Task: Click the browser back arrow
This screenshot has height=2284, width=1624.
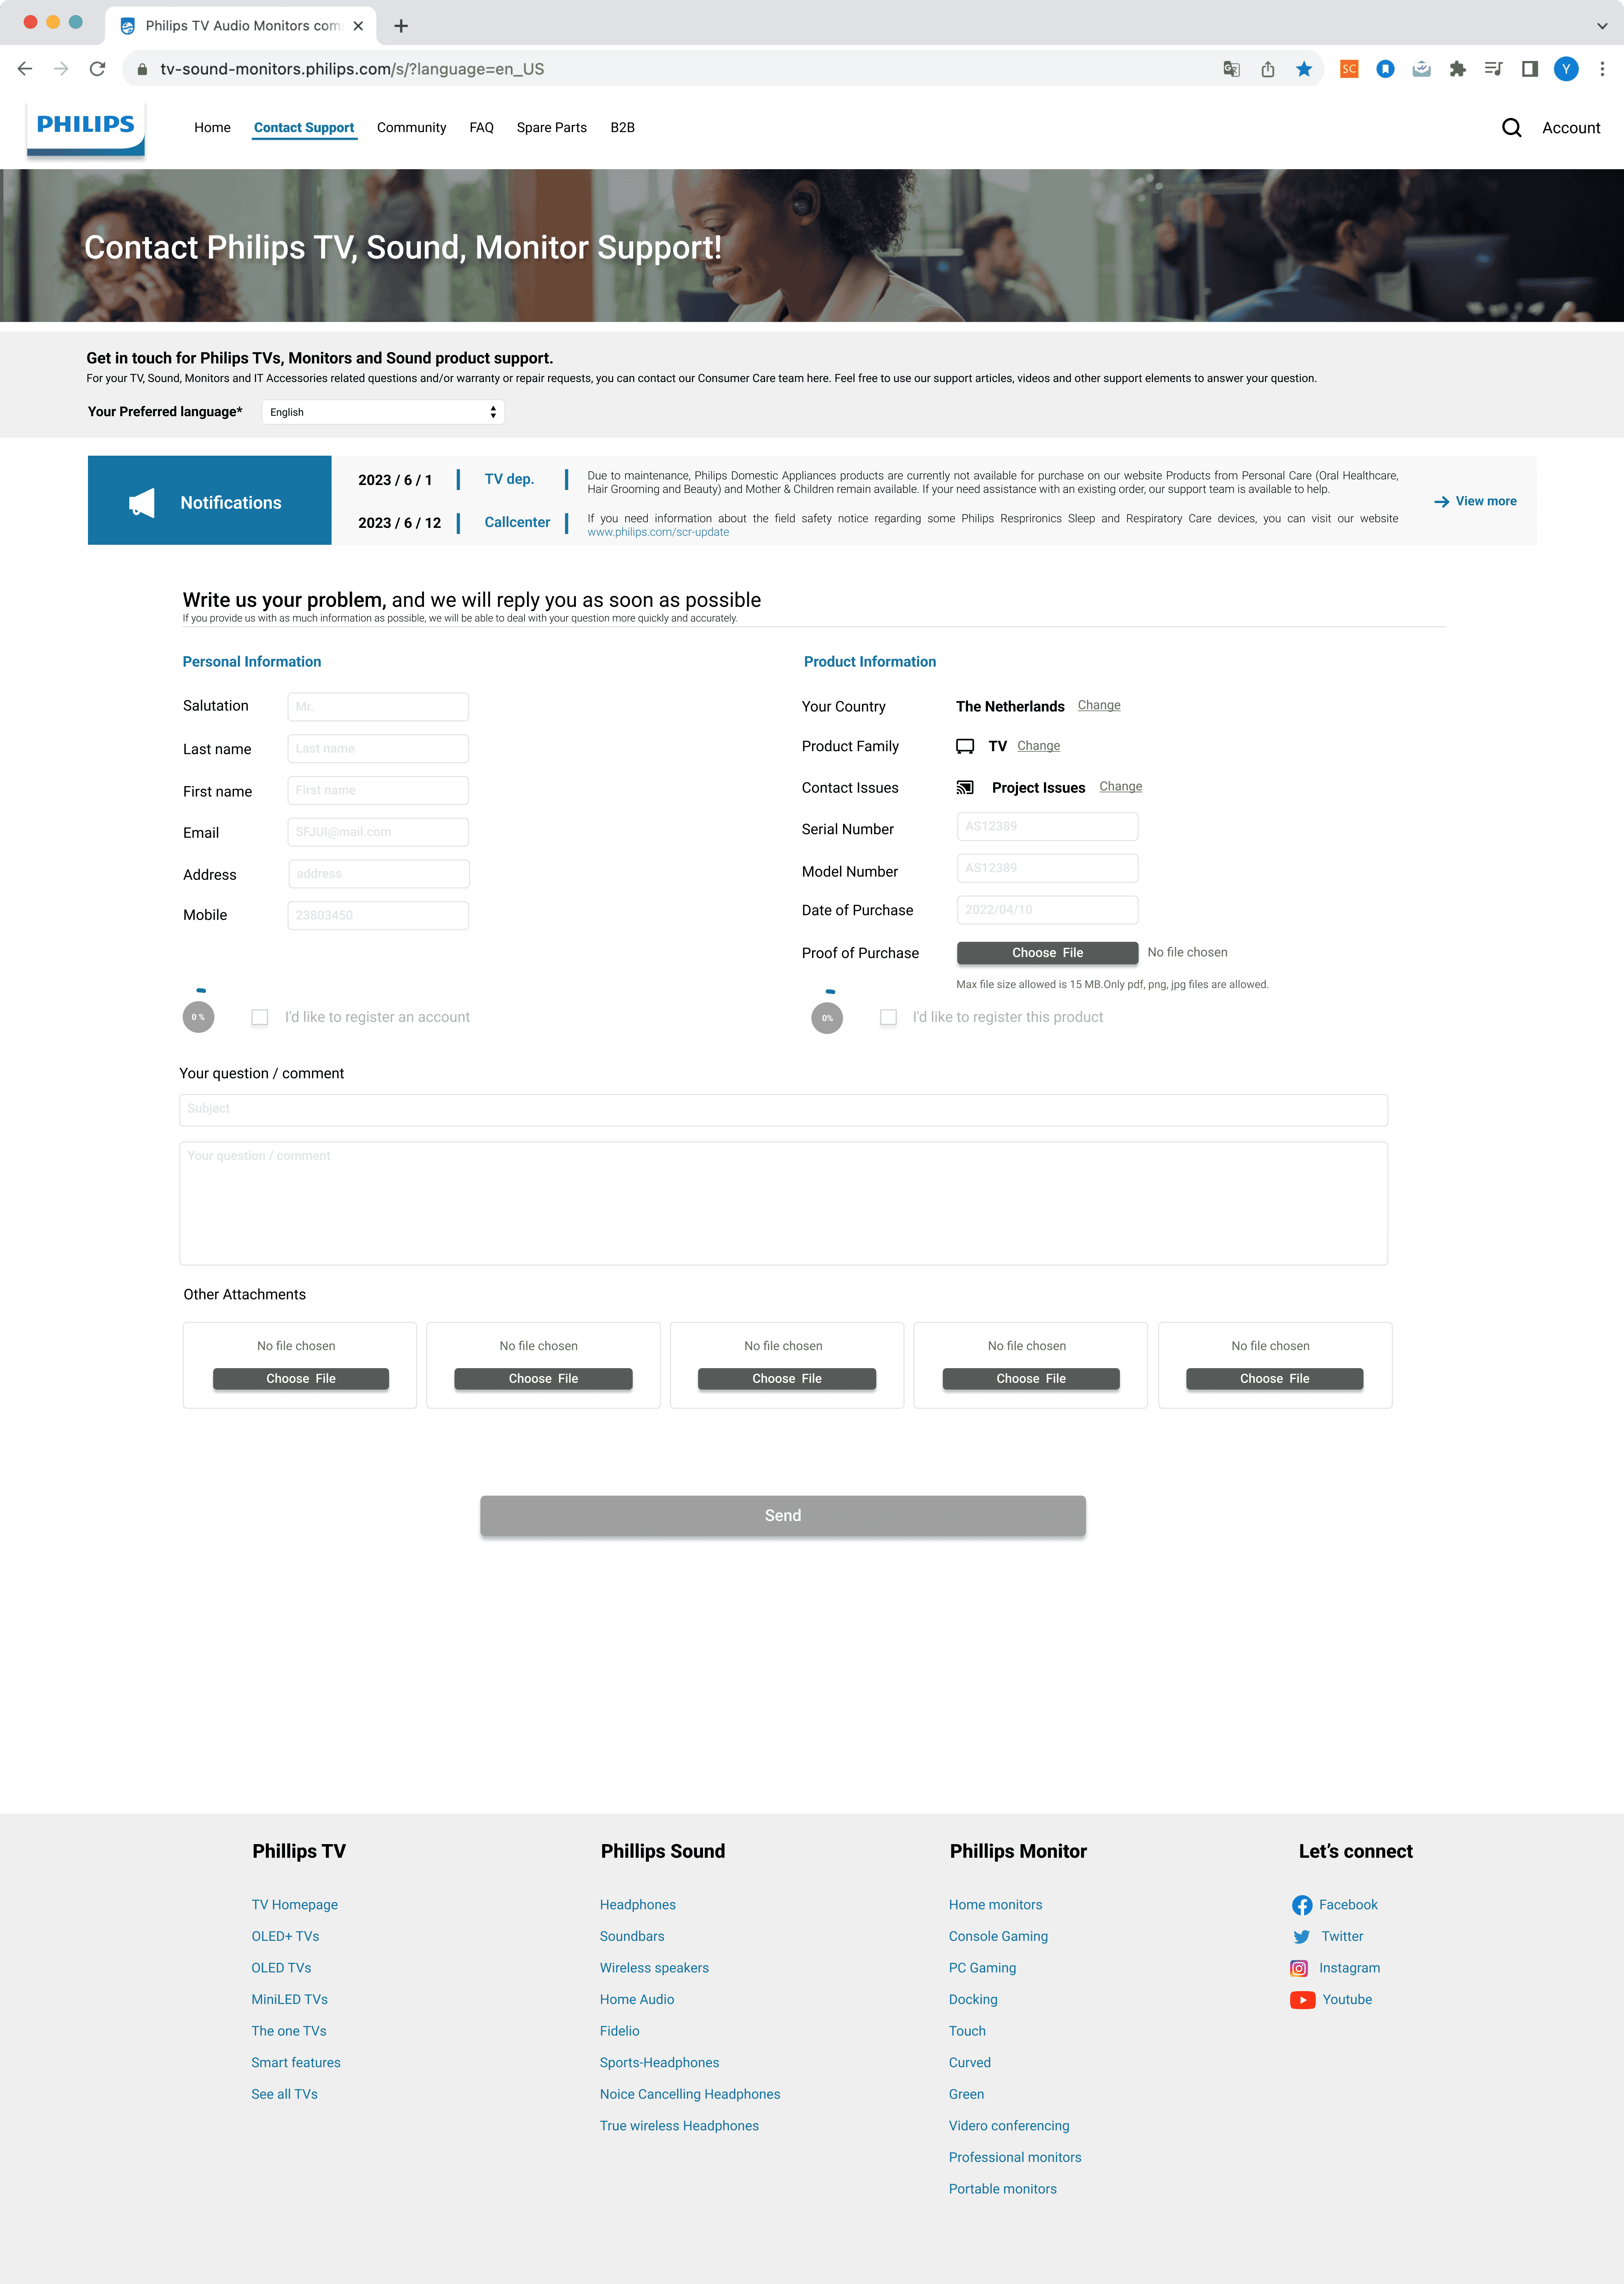Action: pyautogui.click(x=25, y=69)
